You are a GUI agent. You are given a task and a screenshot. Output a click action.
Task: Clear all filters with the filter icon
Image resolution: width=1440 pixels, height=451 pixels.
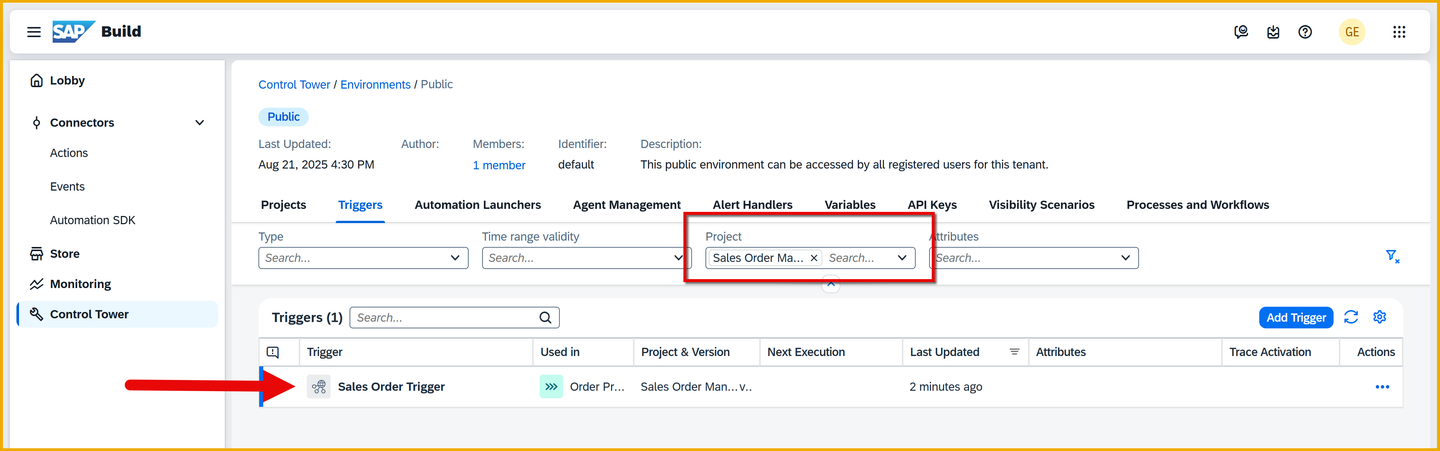(1392, 257)
